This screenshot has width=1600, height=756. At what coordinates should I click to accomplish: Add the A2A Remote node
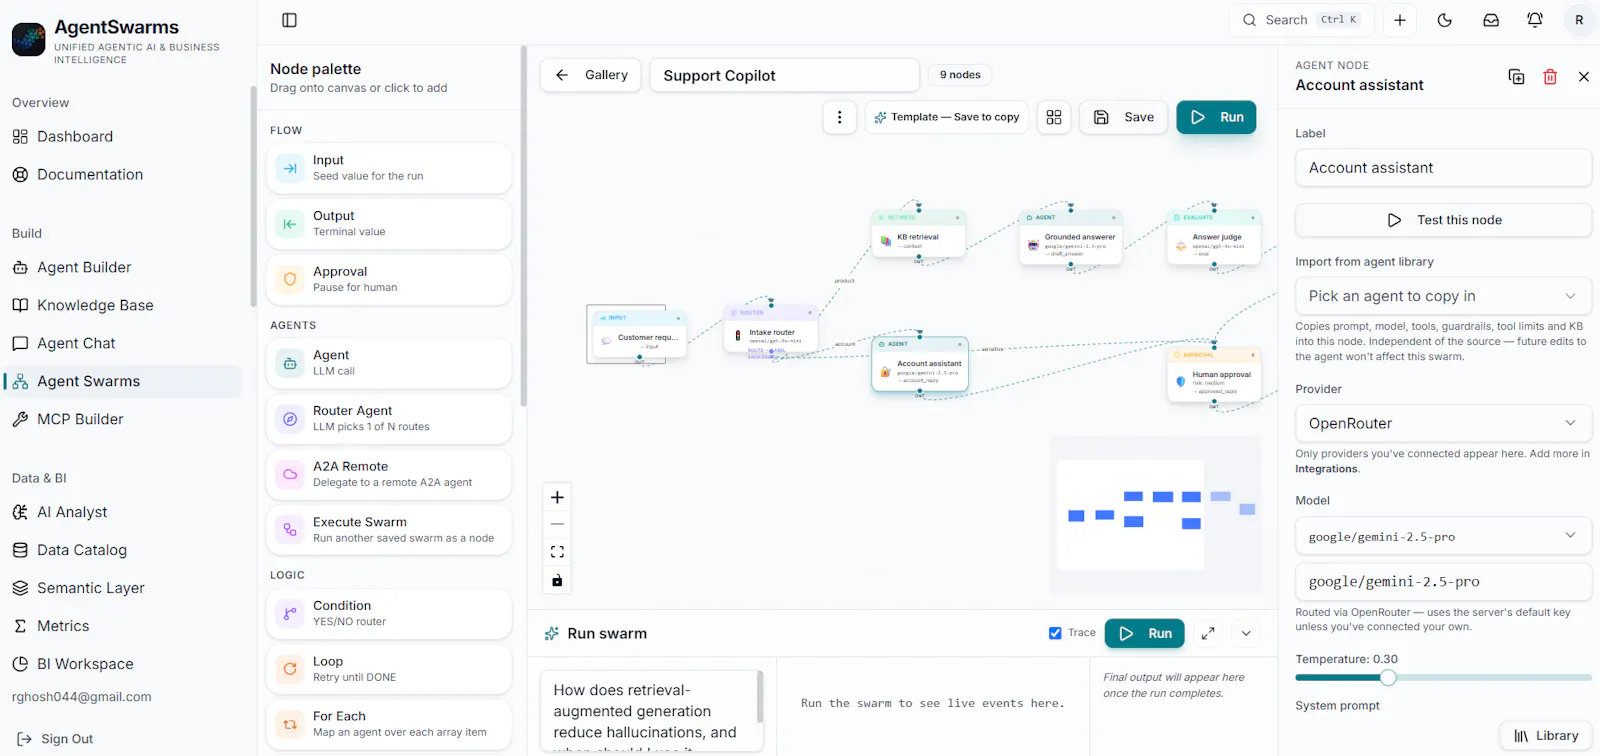[389, 475]
